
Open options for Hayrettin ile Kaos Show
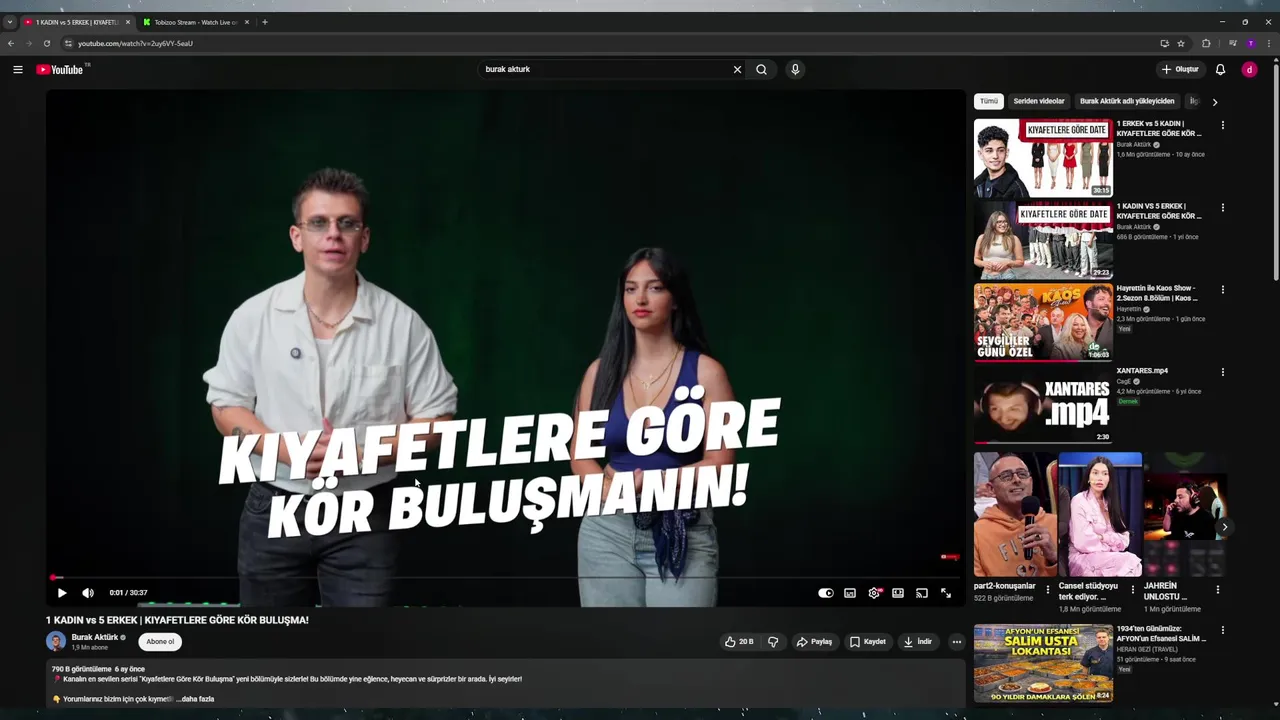click(x=1222, y=289)
